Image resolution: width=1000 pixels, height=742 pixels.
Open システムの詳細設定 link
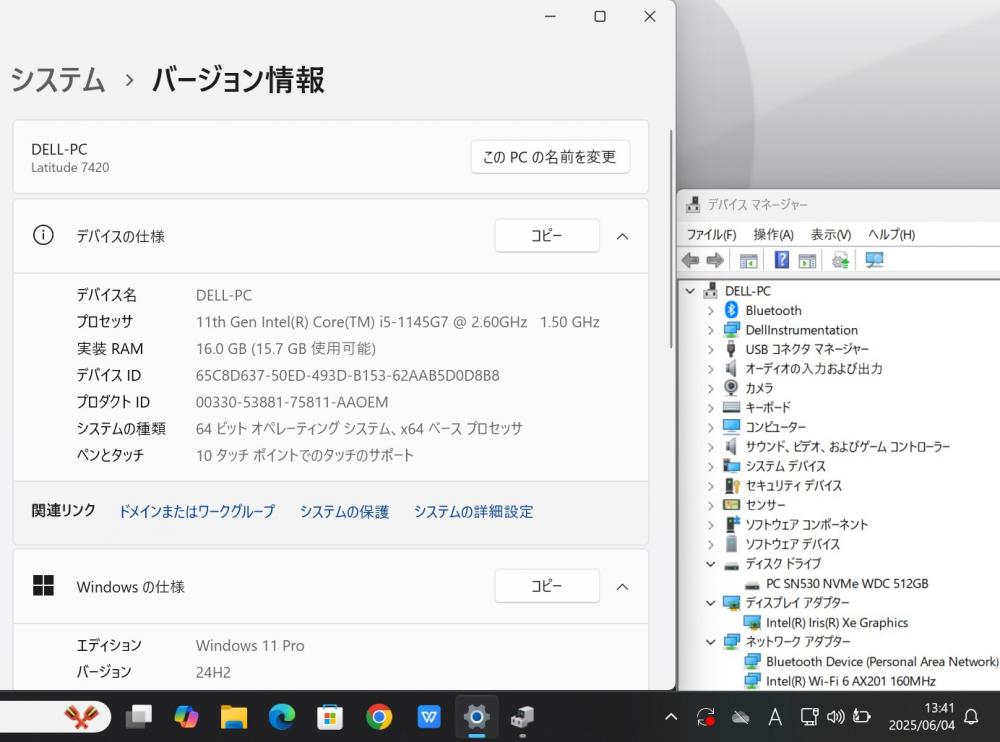coord(473,512)
